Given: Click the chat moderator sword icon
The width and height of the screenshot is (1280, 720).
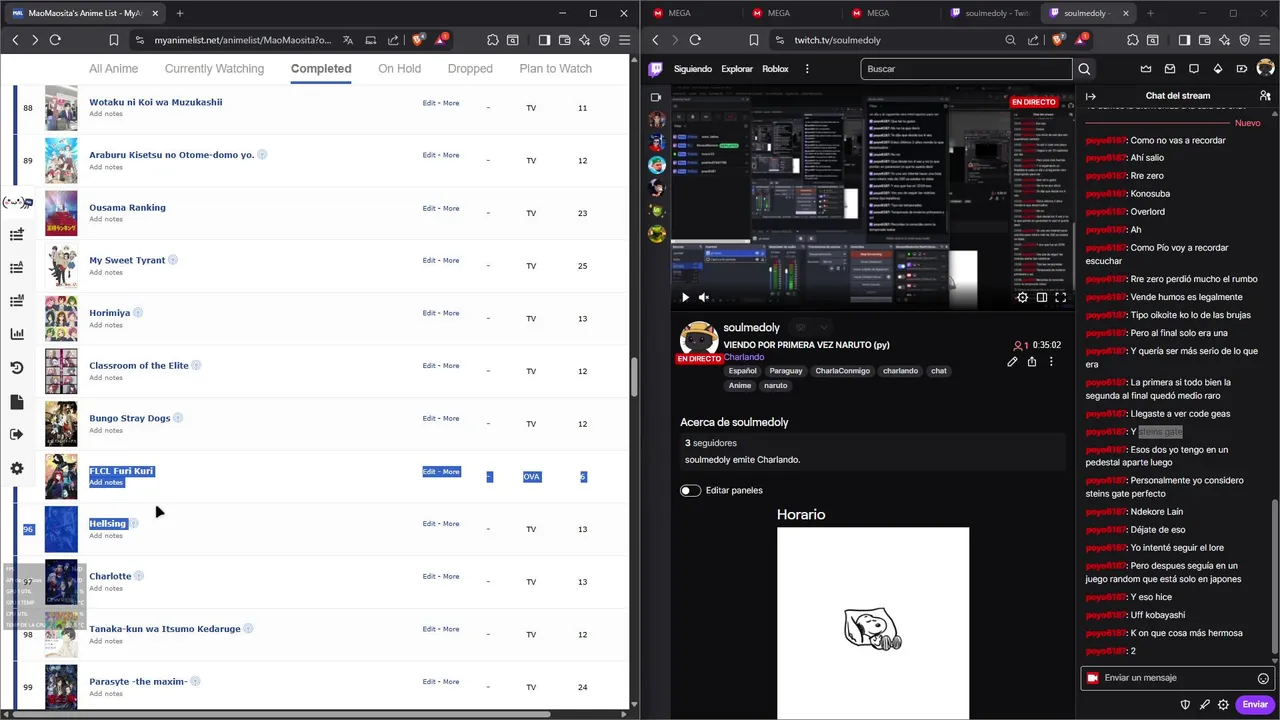Looking at the screenshot, I should click(x=1205, y=704).
